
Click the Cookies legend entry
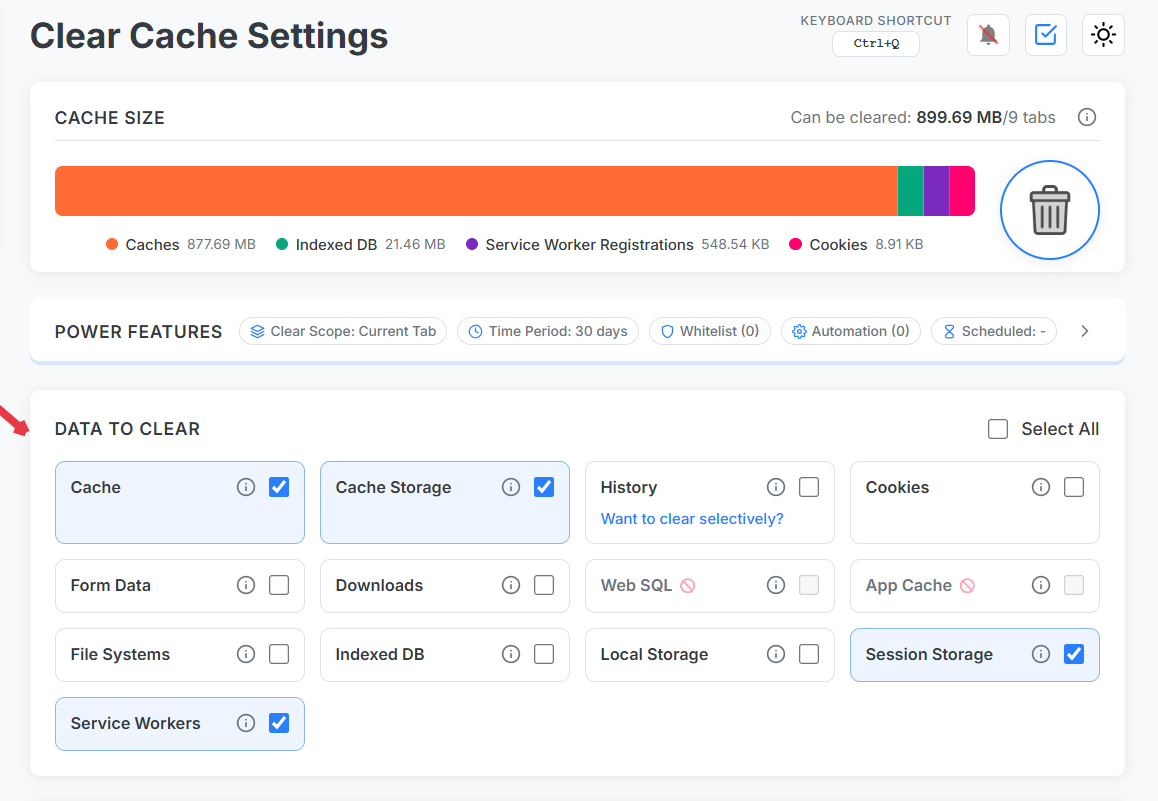(x=856, y=244)
